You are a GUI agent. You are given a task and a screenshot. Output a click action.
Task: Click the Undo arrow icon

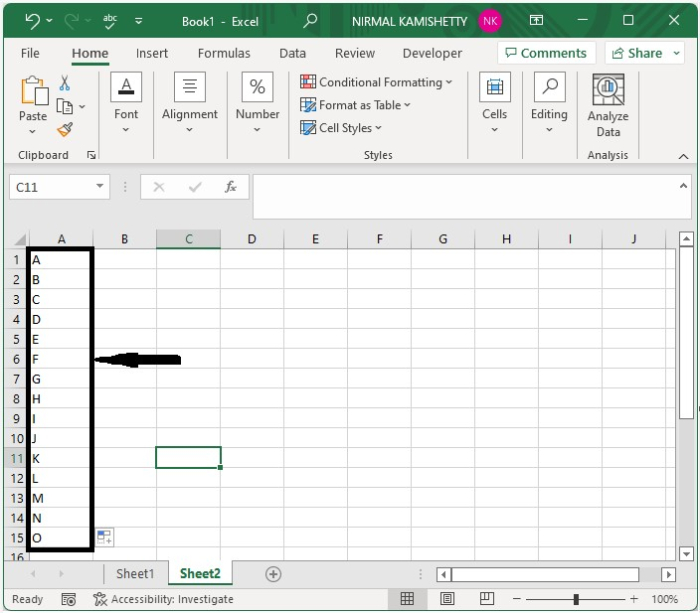32,20
